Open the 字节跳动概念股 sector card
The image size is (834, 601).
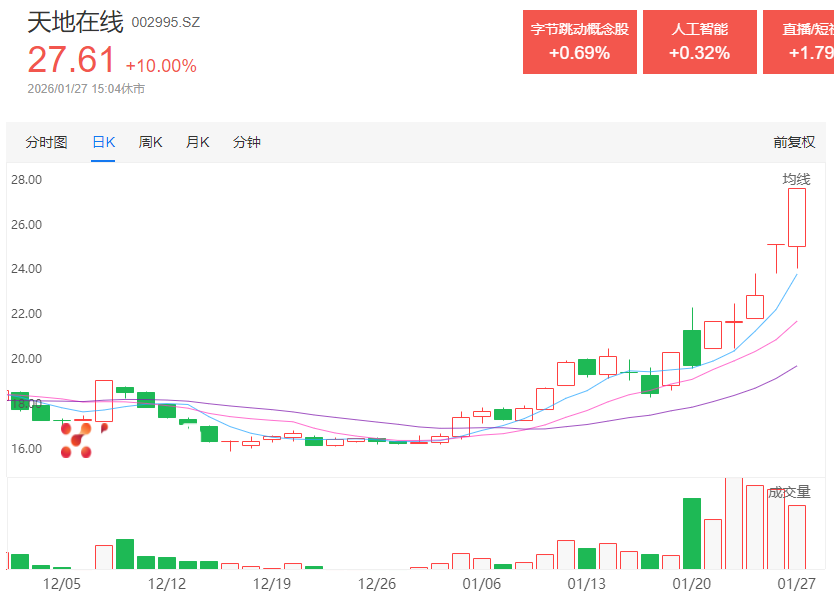(x=579, y=41)
